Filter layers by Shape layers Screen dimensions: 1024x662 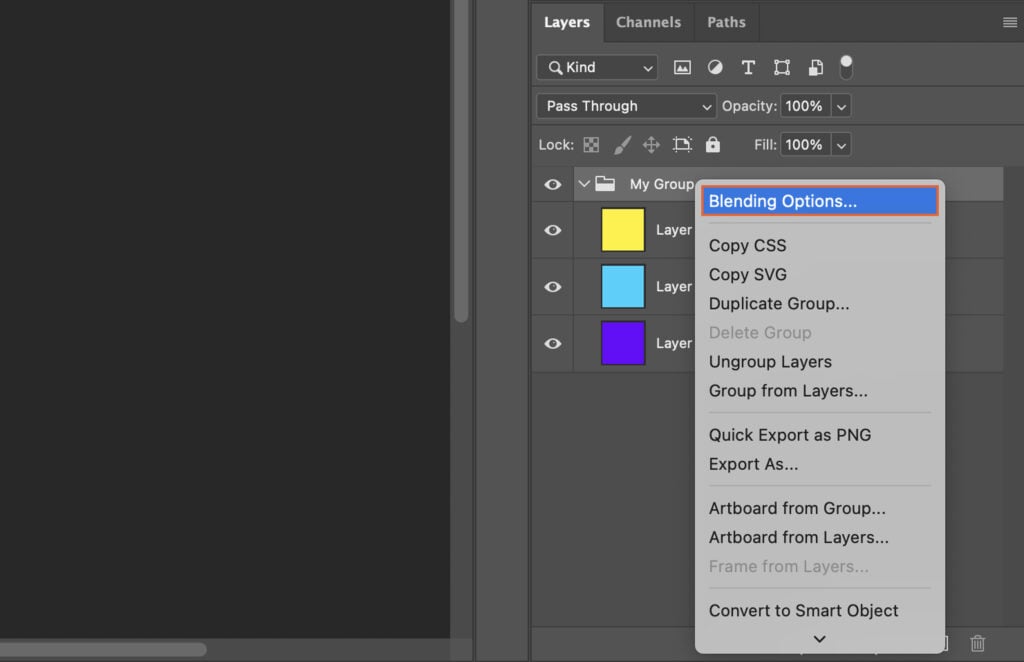pos(781,67)
